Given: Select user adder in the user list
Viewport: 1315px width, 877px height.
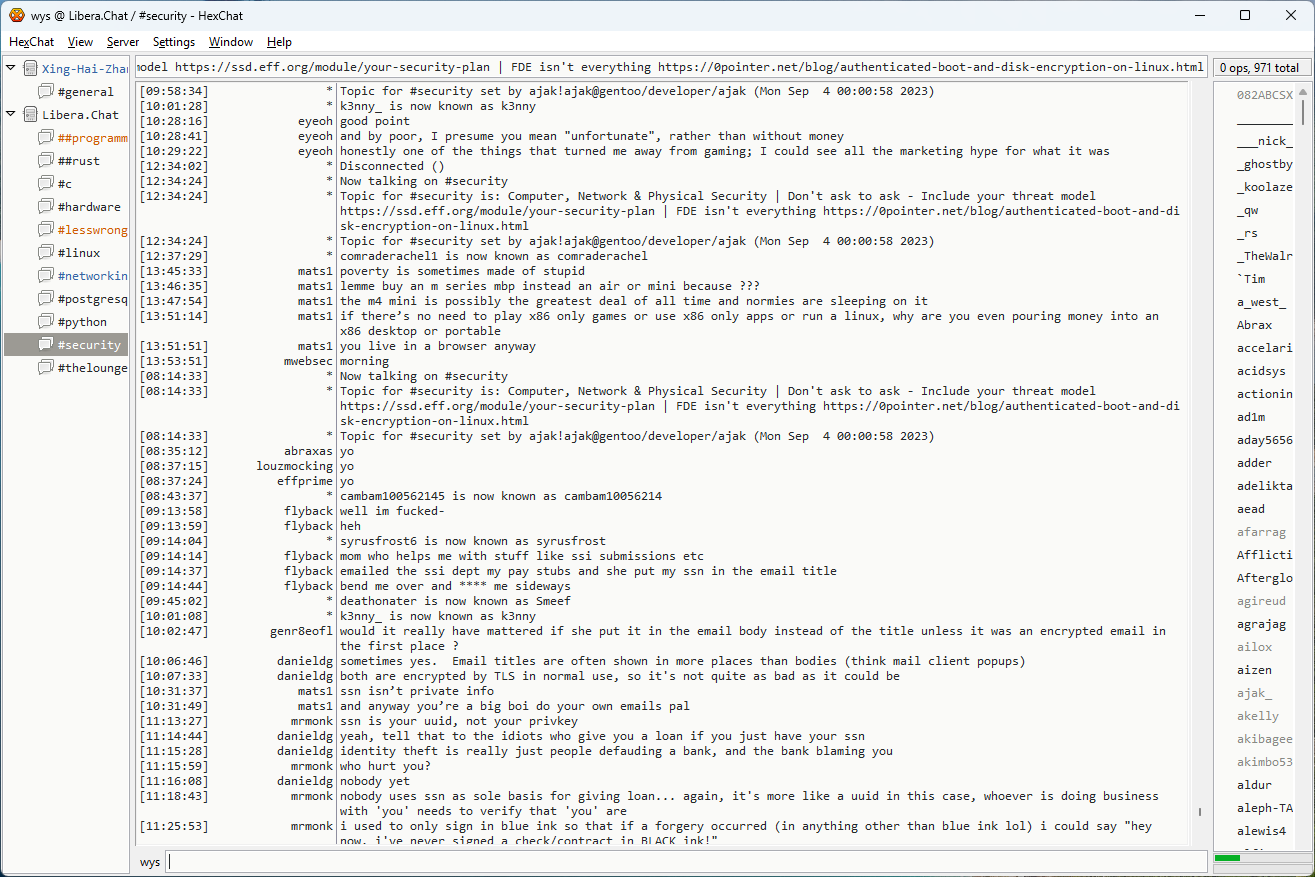Looking at the screenshot, I should (1254, 463).
